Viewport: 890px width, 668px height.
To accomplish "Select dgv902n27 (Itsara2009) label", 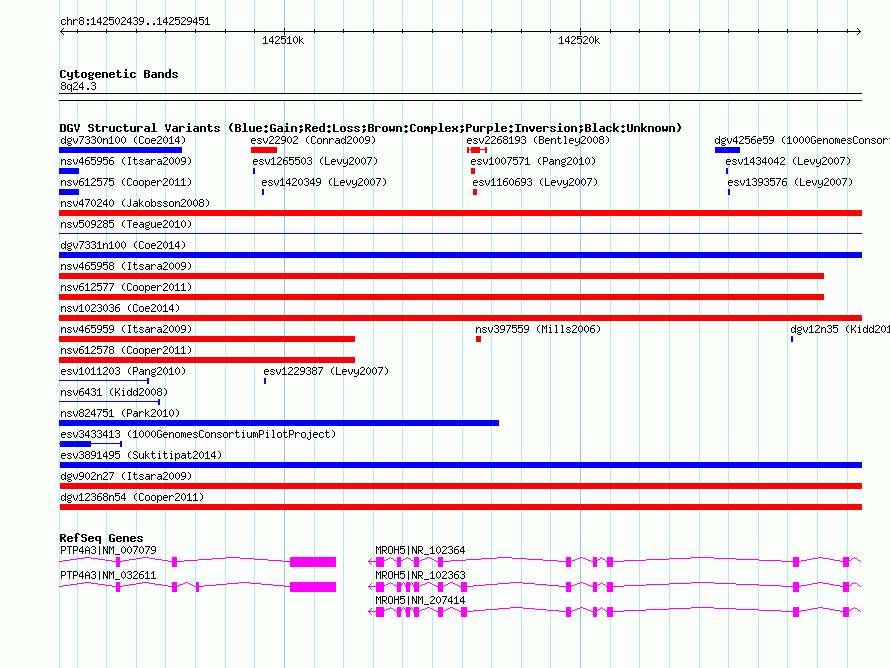I will point(126,476).
